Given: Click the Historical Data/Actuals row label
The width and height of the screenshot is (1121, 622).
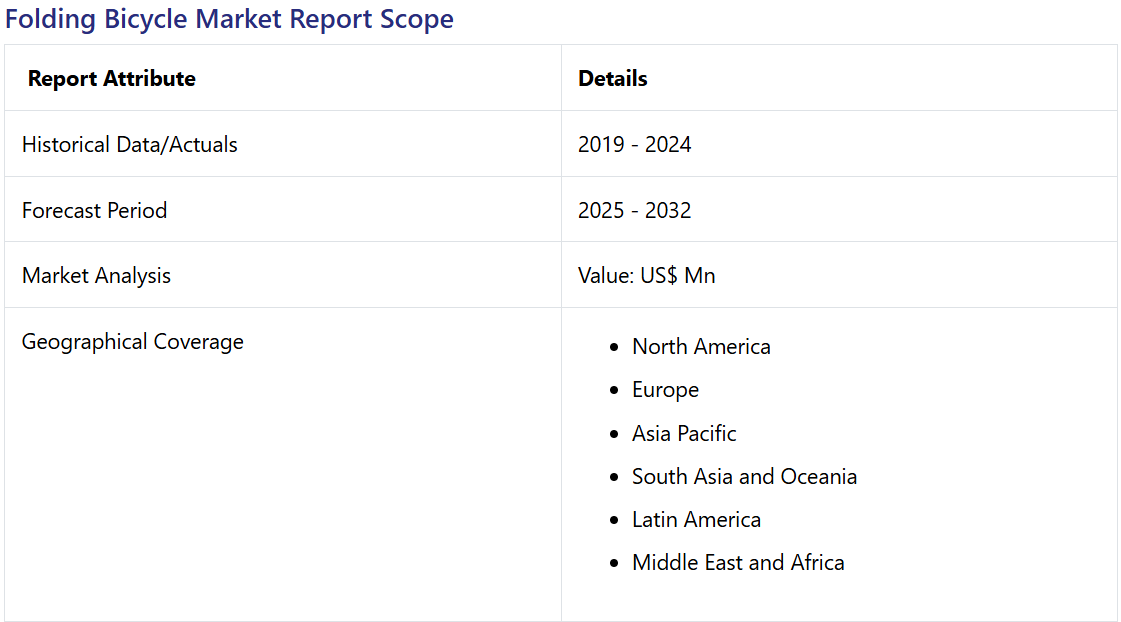Looking at the screenshot, I should (x=129, y=144).
